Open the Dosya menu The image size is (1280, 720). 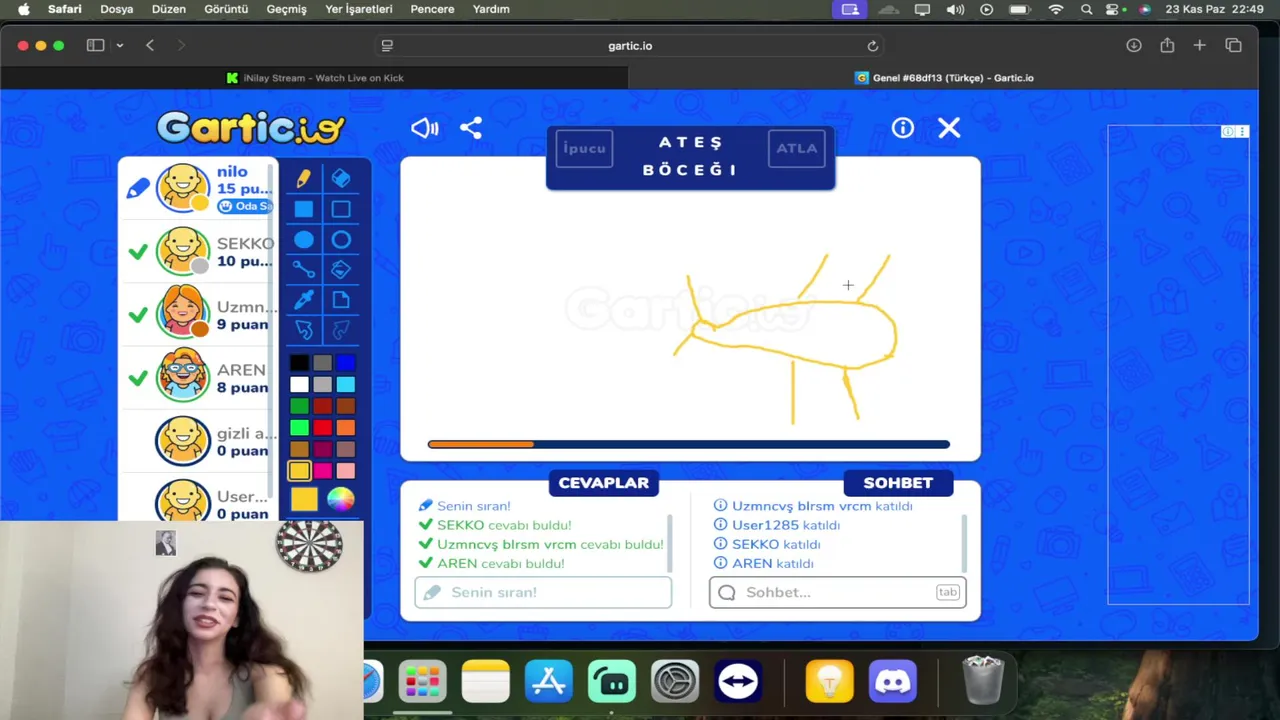tap(117, 9)
